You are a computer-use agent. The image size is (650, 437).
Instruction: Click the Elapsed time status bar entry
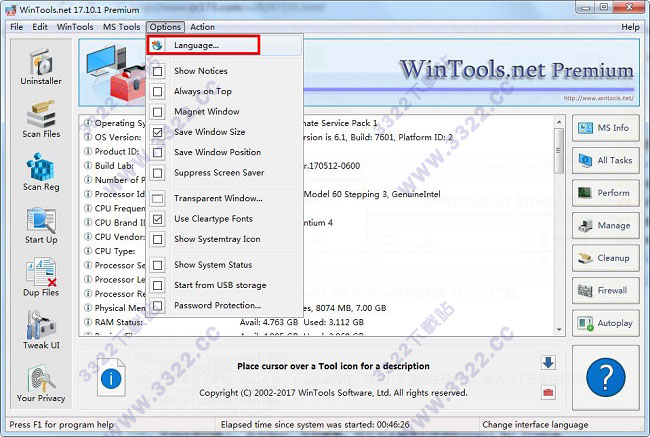(315, 425)
